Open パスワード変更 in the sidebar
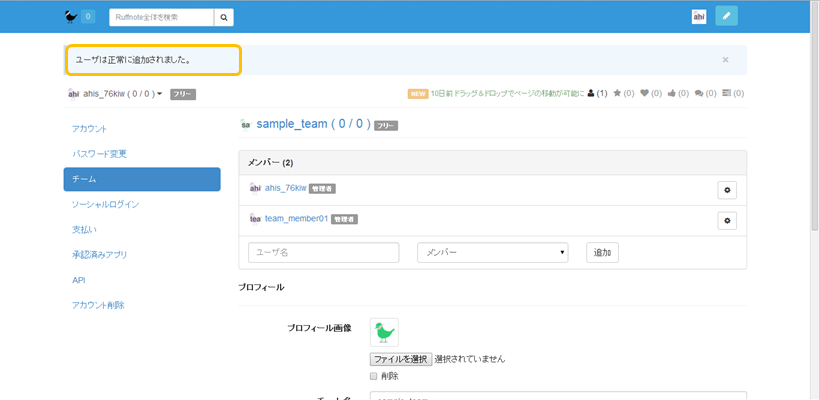819x400 pixels. point(100,154)
